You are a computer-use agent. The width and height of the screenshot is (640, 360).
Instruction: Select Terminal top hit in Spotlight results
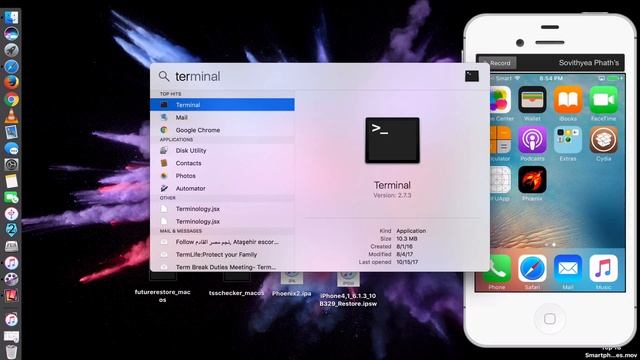click(222, 104)
